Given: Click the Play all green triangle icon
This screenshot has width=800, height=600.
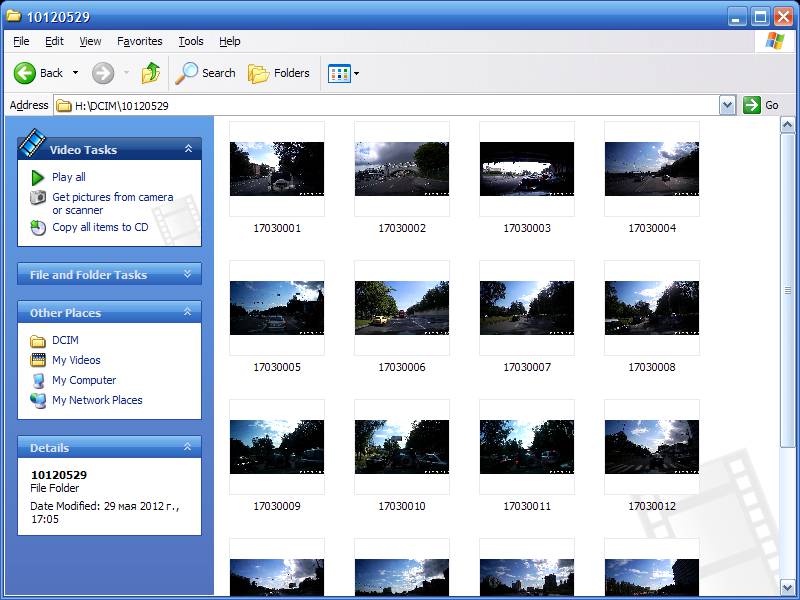Looking at the screenshot, I should (x=37, y=178).
